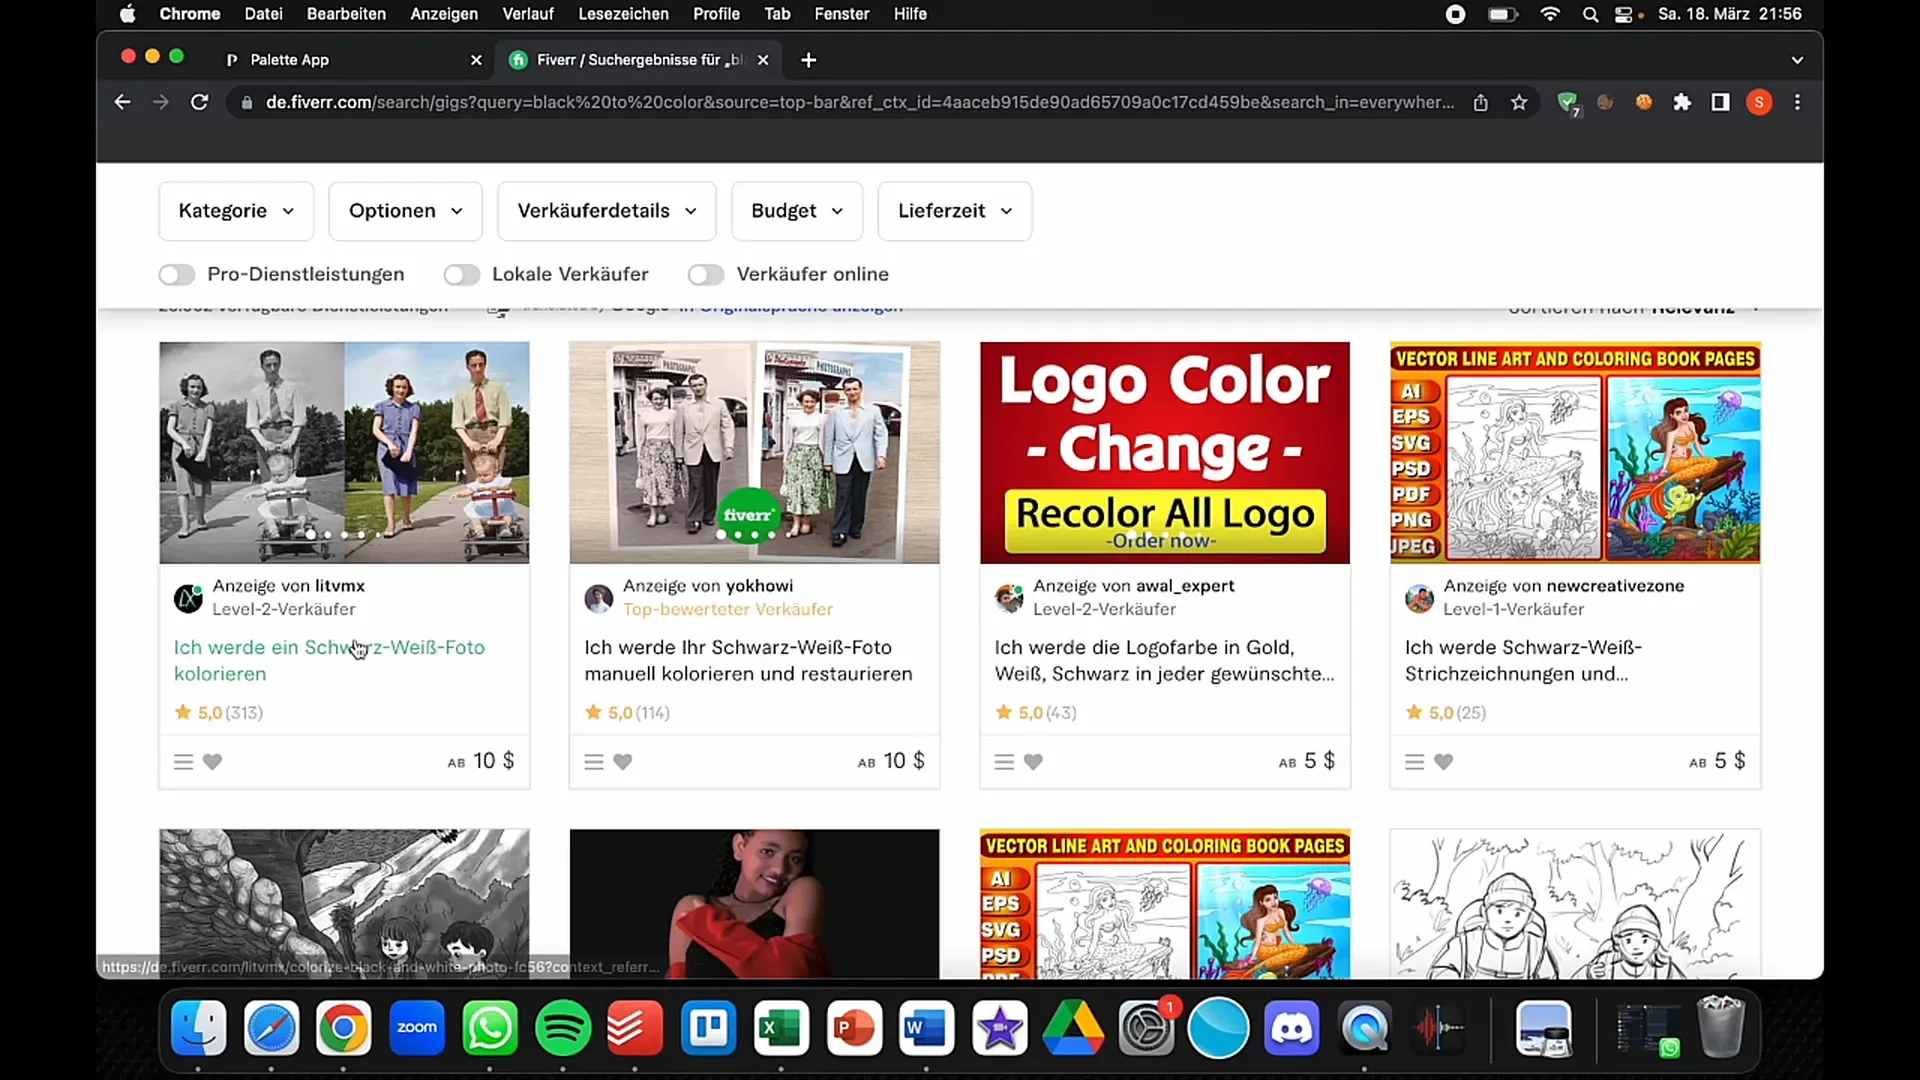This screenshot has height=1080, width=1920.
Task: Expand the Optionen filter dropdown
Action: [x=406, y=211]
